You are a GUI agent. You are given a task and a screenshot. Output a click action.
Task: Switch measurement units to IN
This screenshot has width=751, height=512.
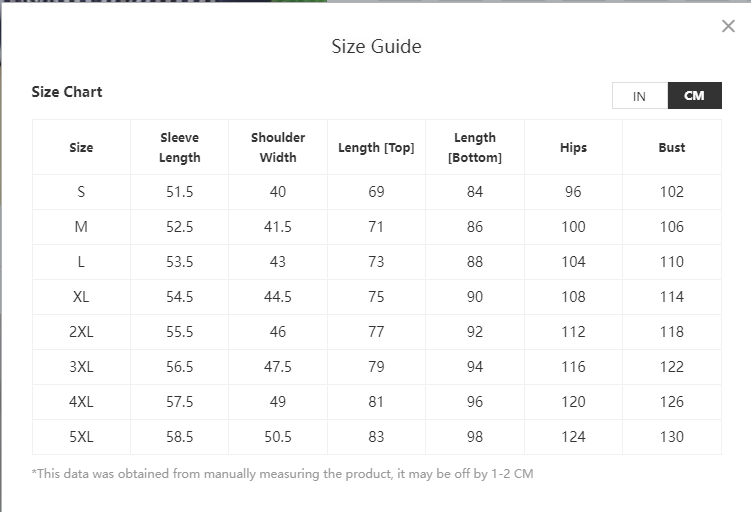(639, 96)
